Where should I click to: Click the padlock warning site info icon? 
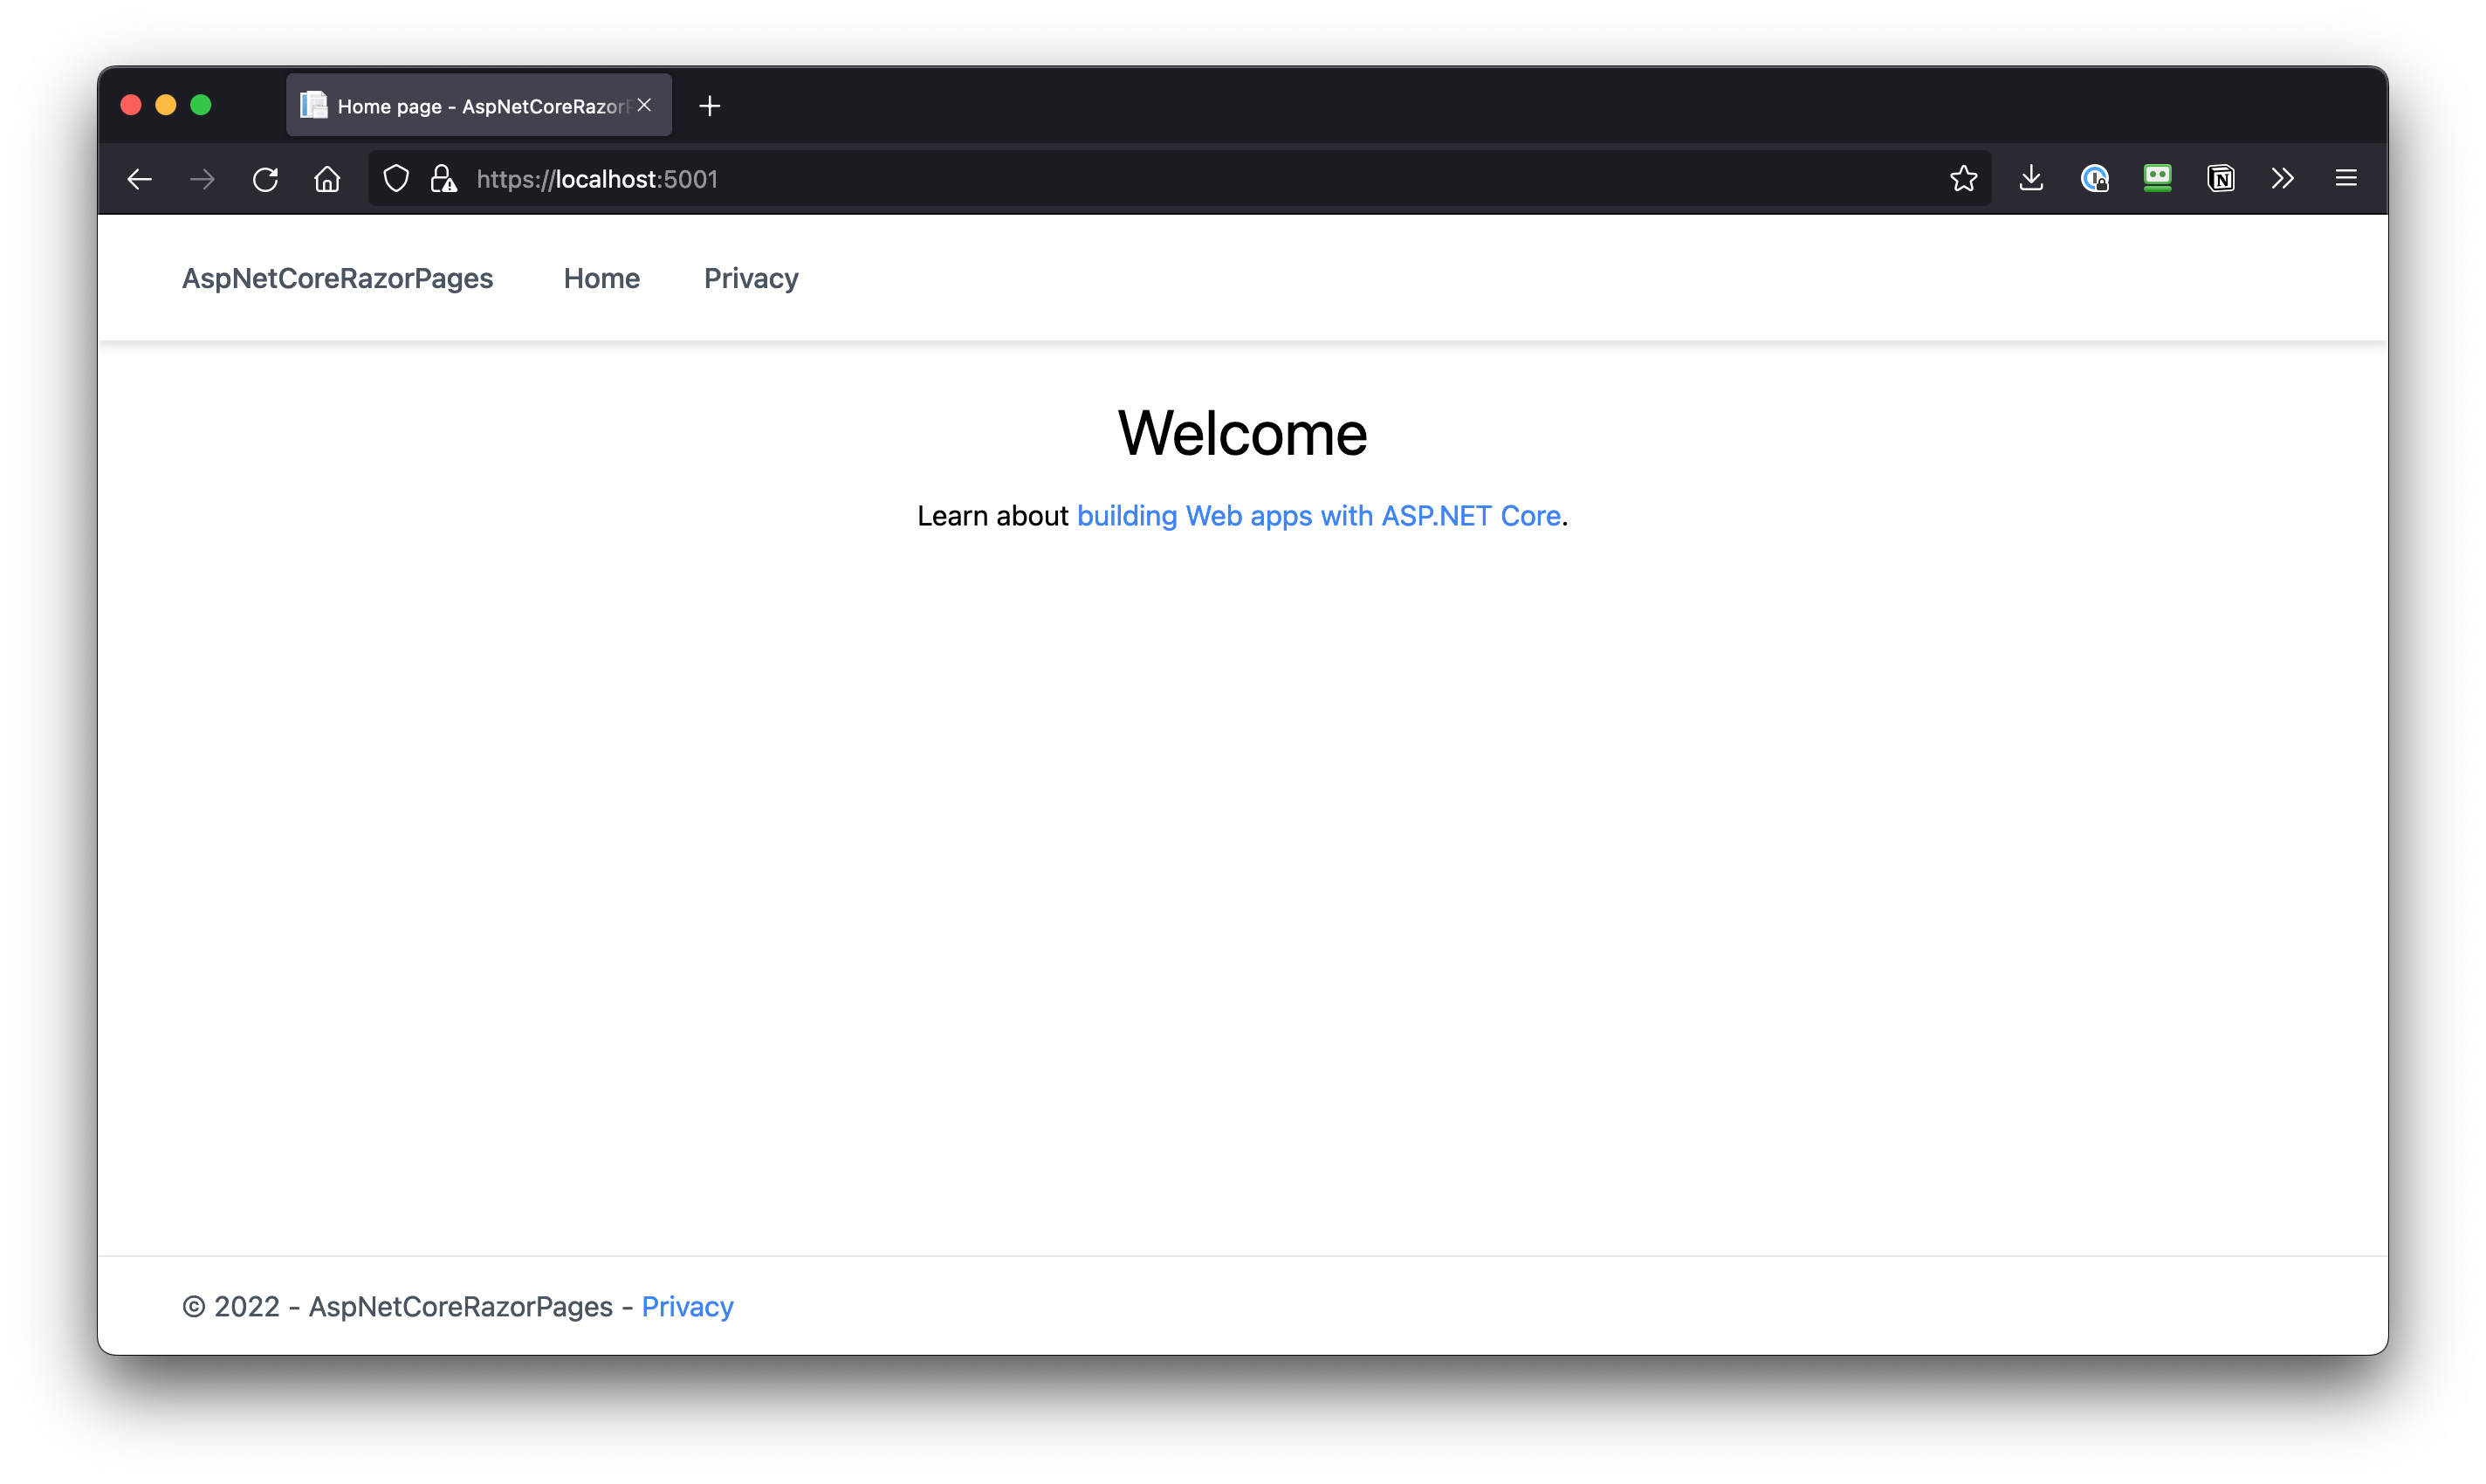(443, 179)
